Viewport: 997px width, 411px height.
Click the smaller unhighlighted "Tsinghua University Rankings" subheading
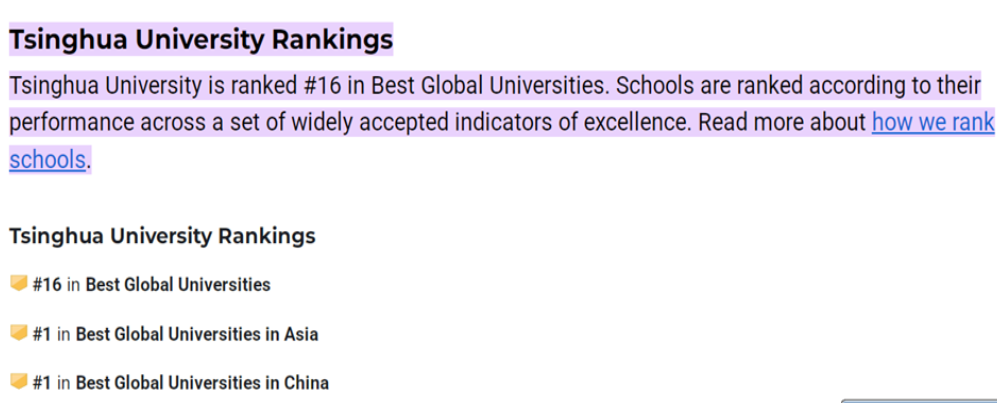[x=162, y=236]
